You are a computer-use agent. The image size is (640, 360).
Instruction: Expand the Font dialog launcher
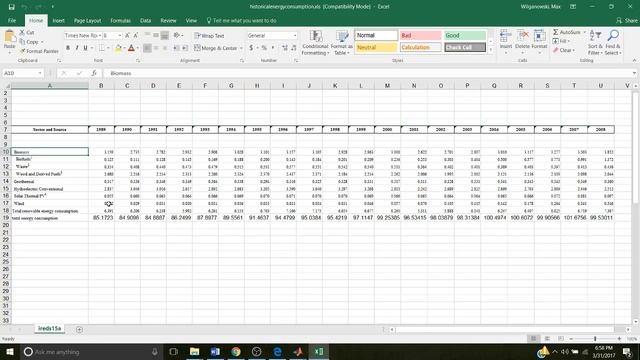click(x=138, y=60)
